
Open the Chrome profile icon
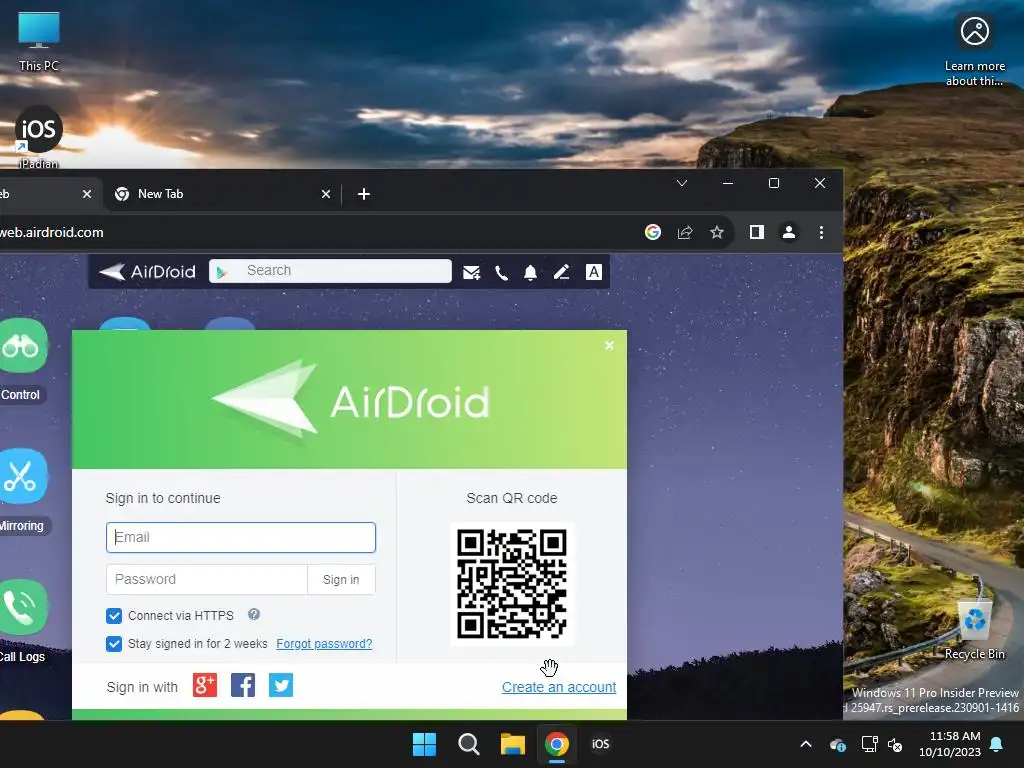789,232
